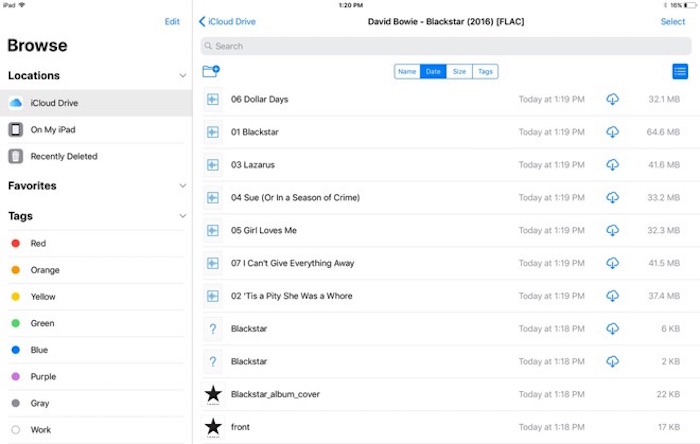Choose the Orange tag
This screenshot has width=700, height=444.
tap(96, 270)
